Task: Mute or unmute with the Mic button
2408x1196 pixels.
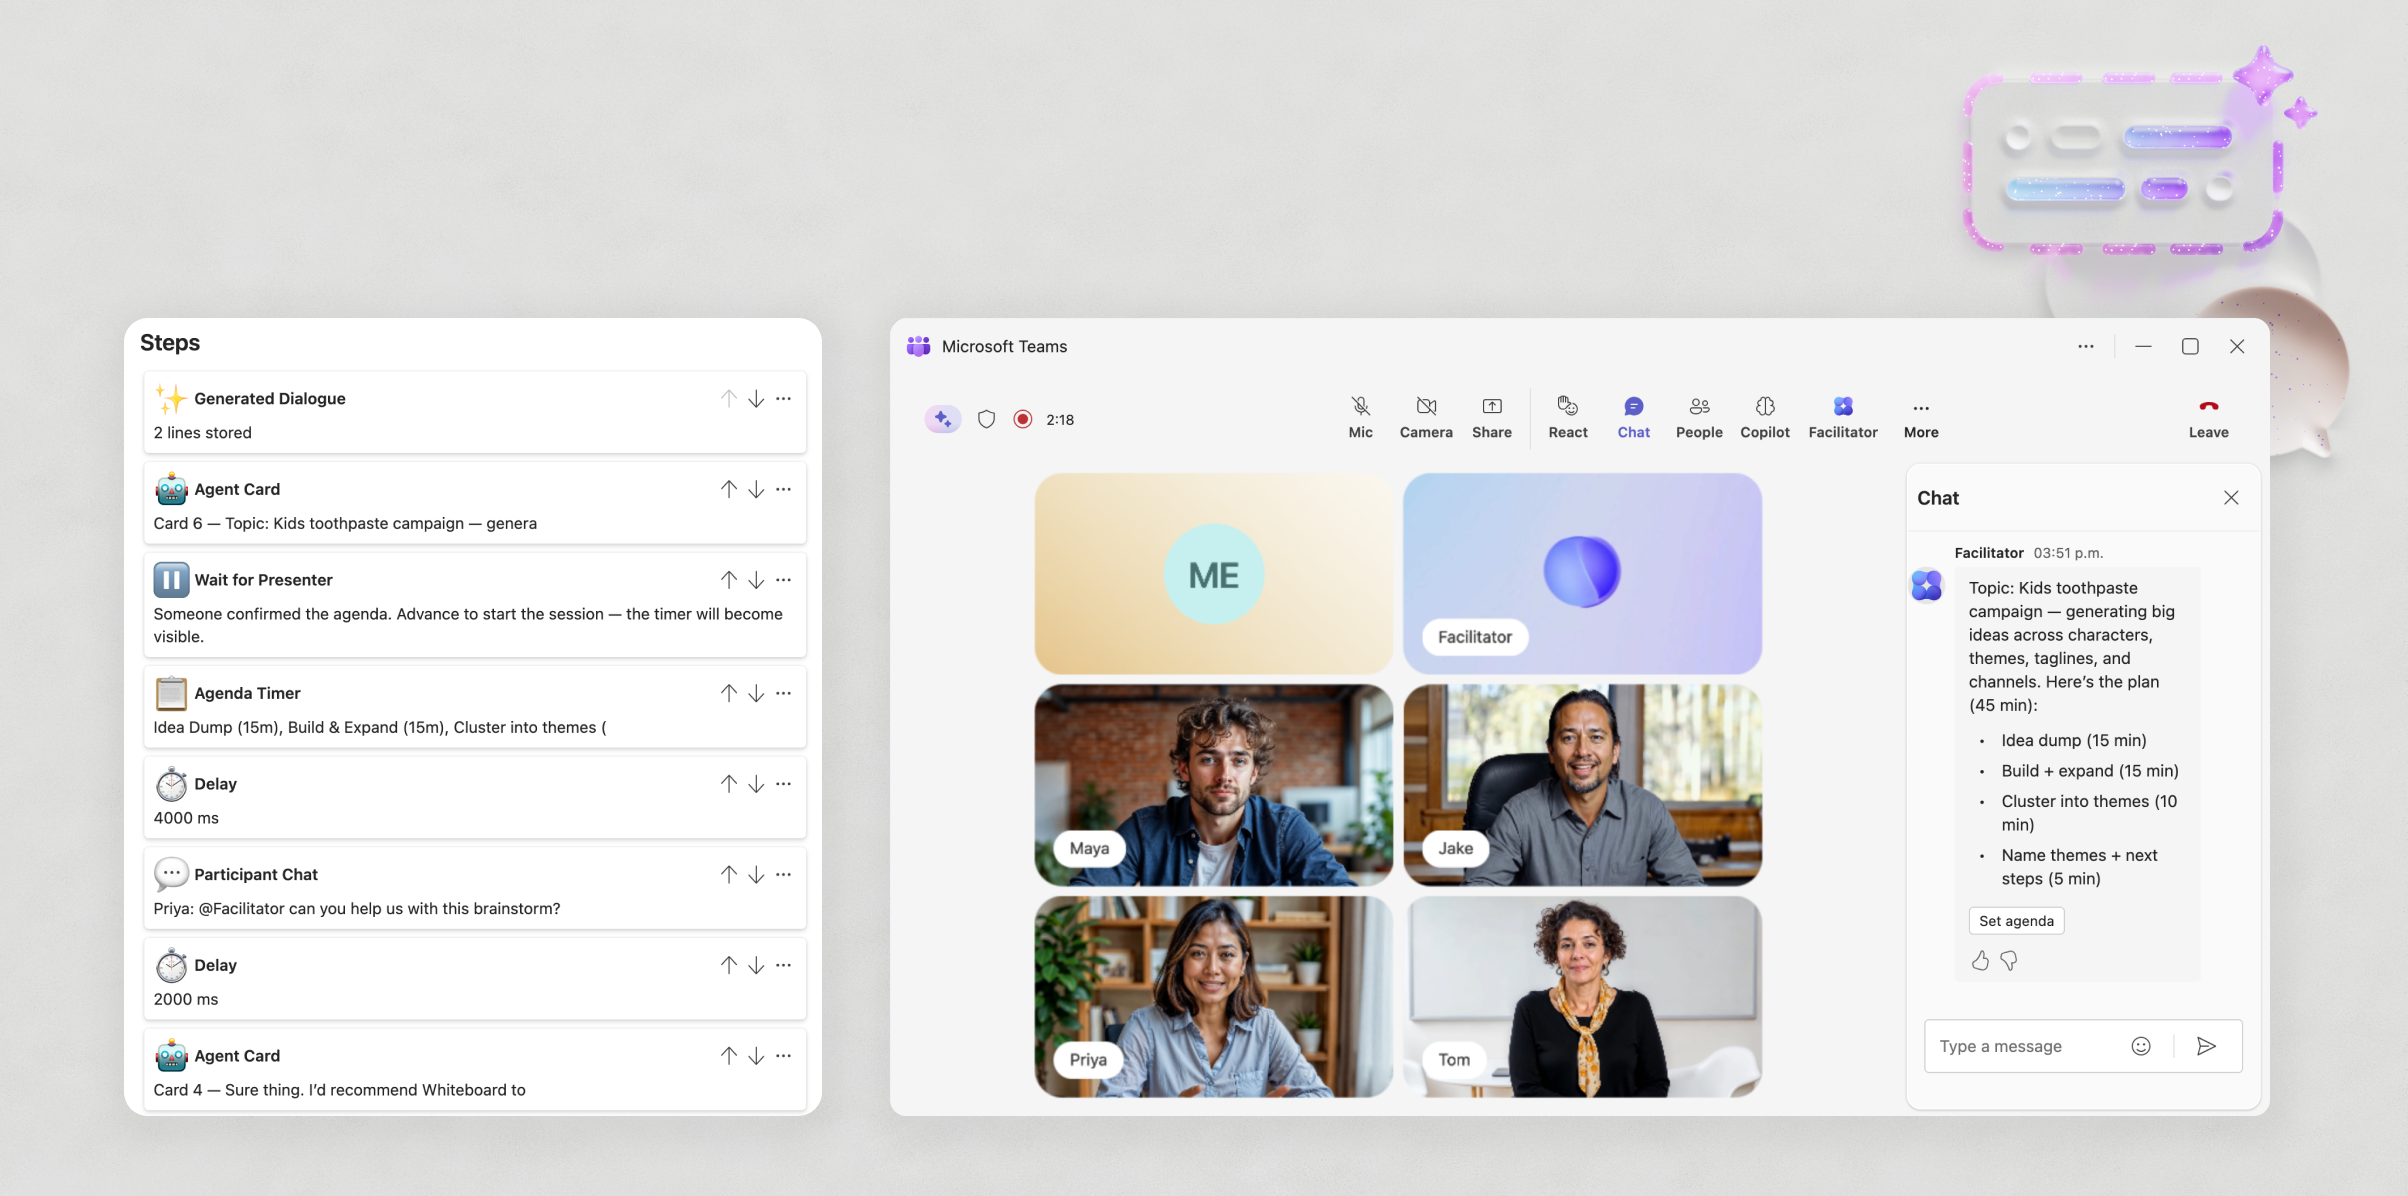Action: (x=1360, y=417)
